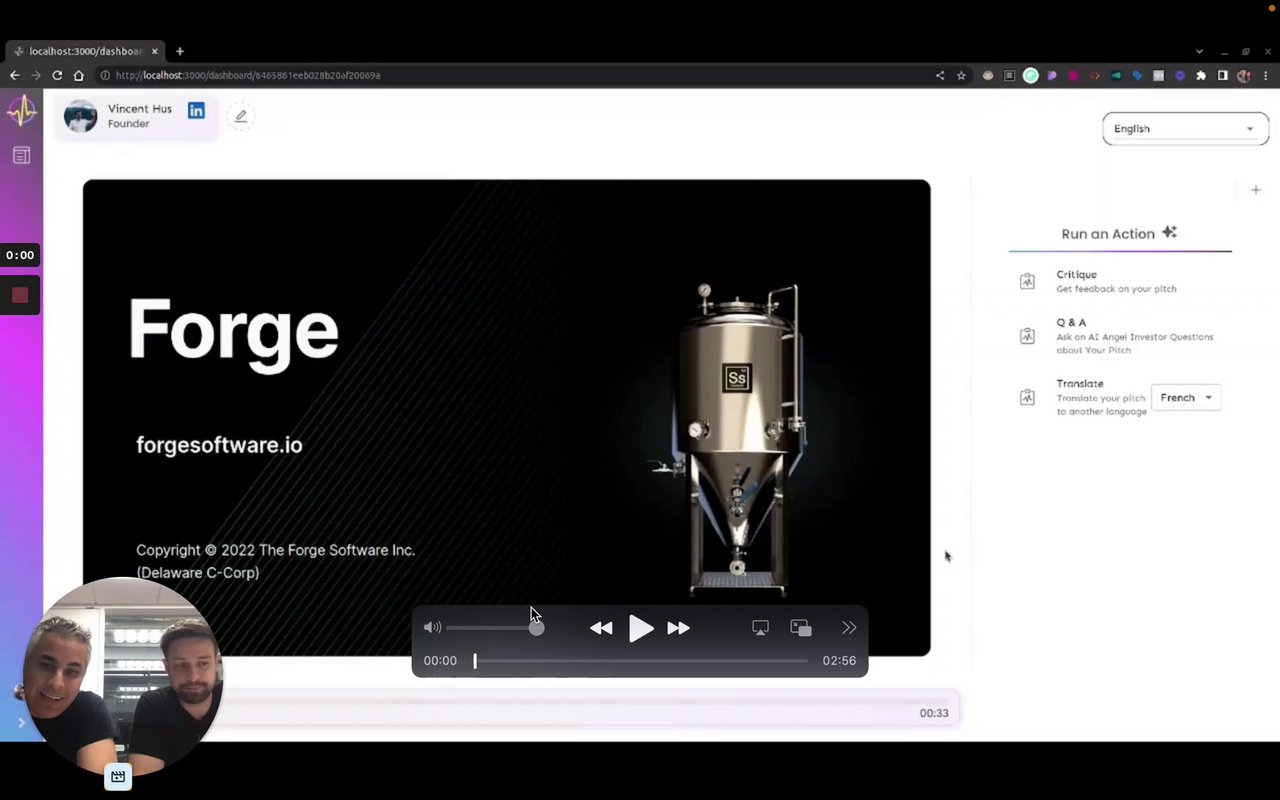The image size is (1280, 800).
Task: Click the Forge pitch video thumbnail
Action: point(506,418)
